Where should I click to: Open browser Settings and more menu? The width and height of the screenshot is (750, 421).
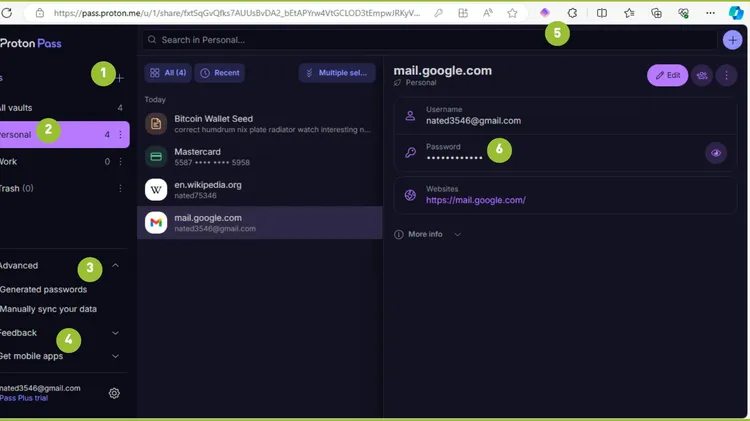(710, 13)
